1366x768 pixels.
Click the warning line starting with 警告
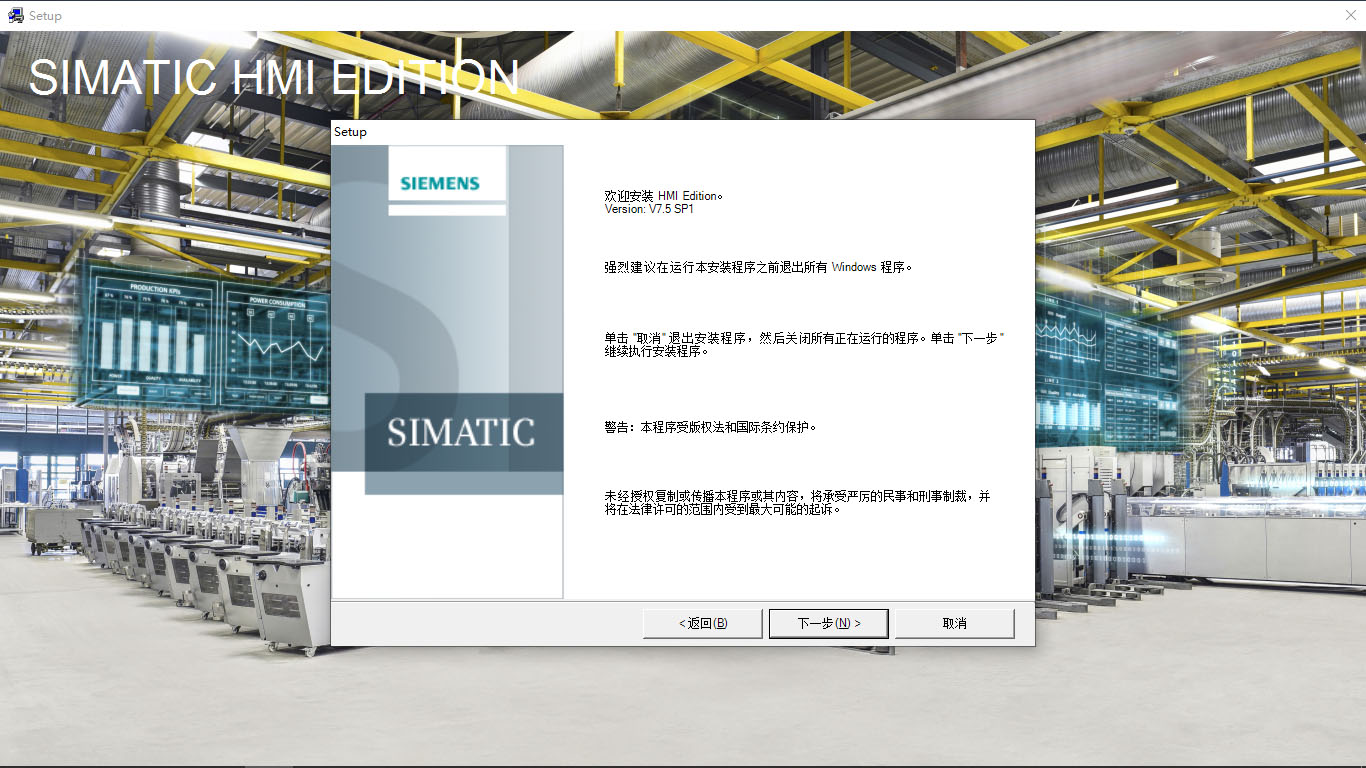[x=711, y=427]
